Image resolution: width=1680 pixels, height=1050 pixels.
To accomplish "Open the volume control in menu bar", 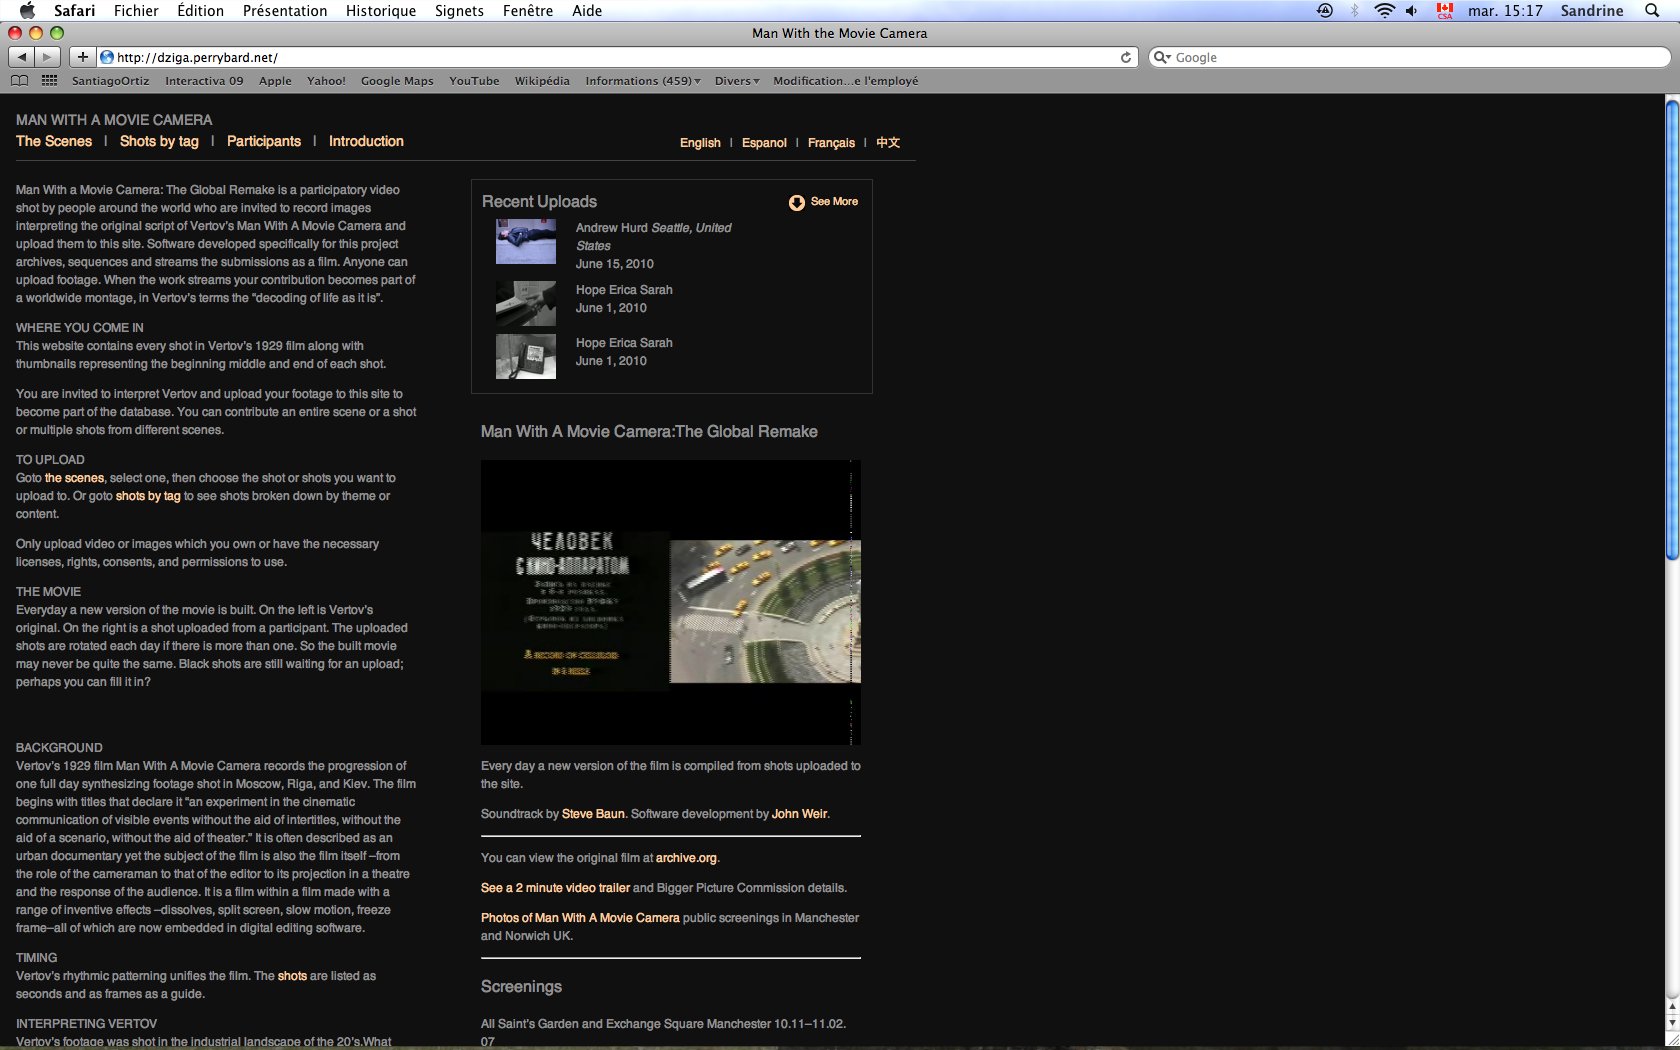I will pyautogui.click(x=1412, y=10).
